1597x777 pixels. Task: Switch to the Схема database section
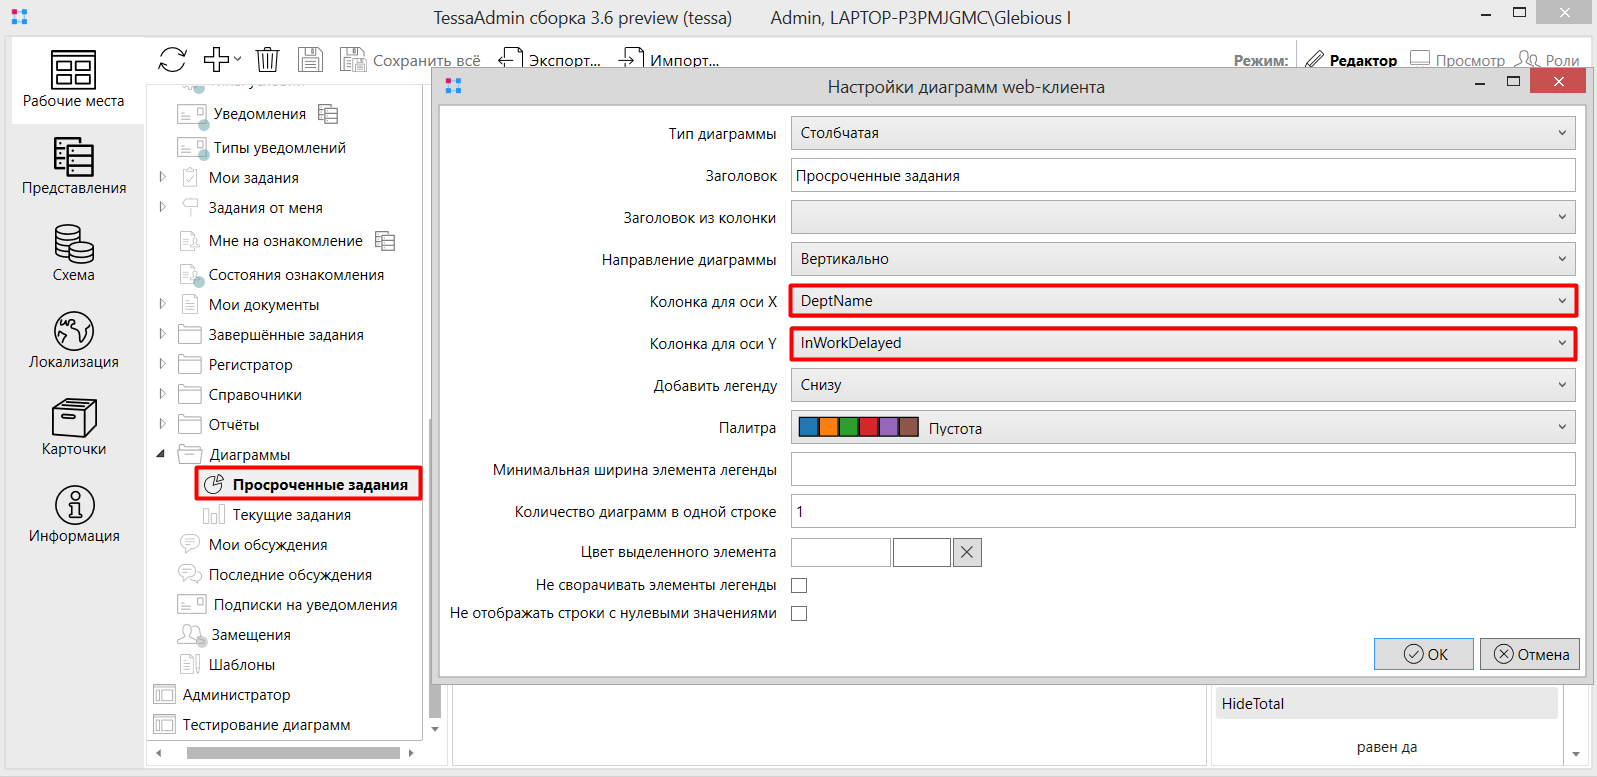point(73,254)
